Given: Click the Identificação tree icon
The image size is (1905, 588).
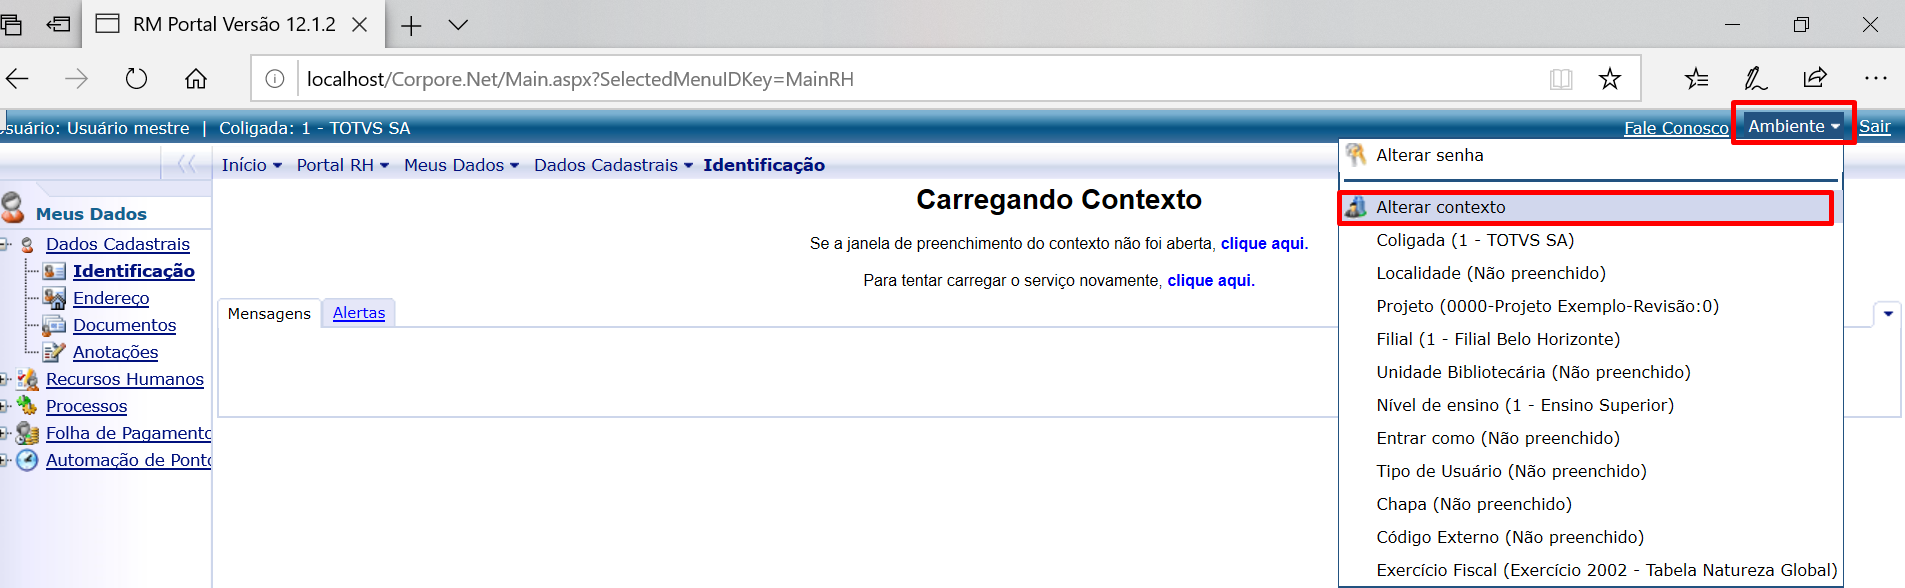Looking at the screenshot, I should pos(55,271).
